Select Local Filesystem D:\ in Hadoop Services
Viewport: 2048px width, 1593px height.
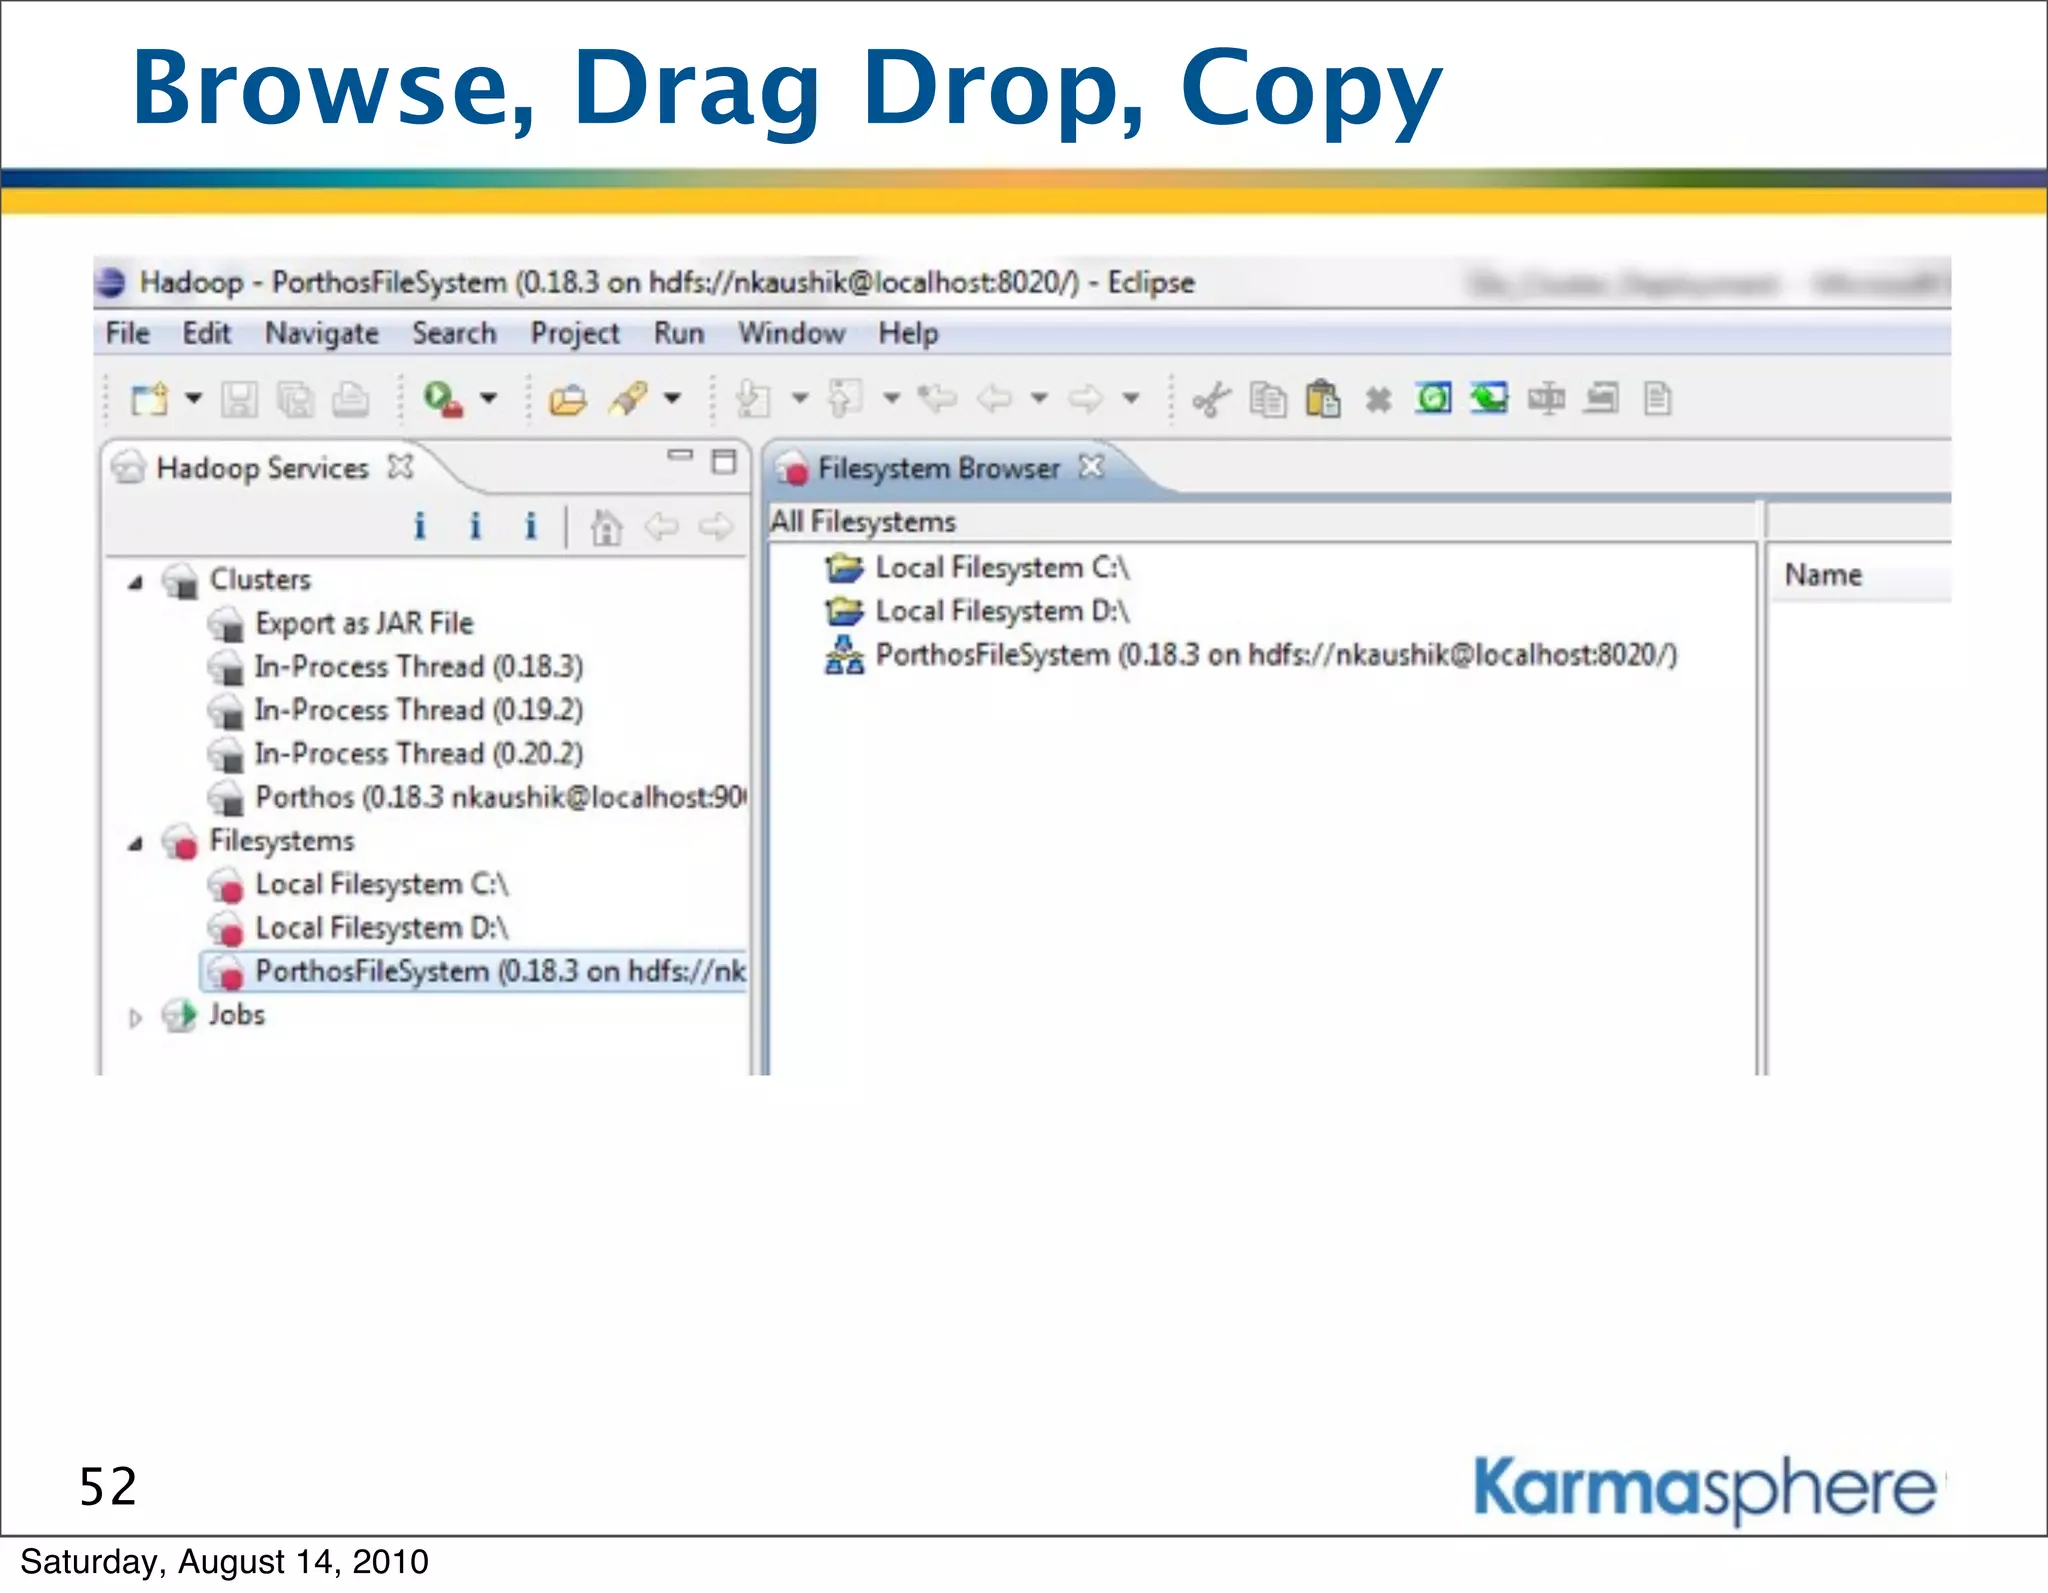382,928
